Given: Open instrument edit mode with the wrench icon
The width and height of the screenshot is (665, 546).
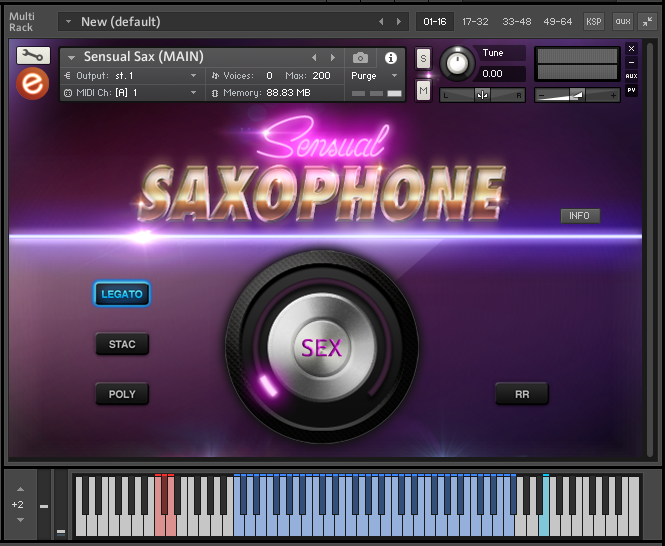Looking at the screenshot, I should click(x=33, y=56).
